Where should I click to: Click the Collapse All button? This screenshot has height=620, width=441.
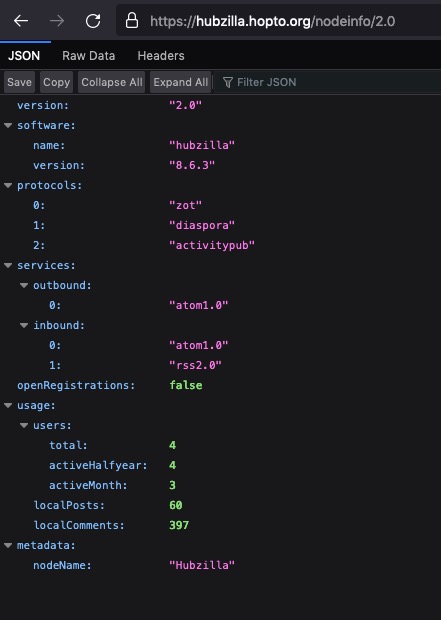coord(112,82)
